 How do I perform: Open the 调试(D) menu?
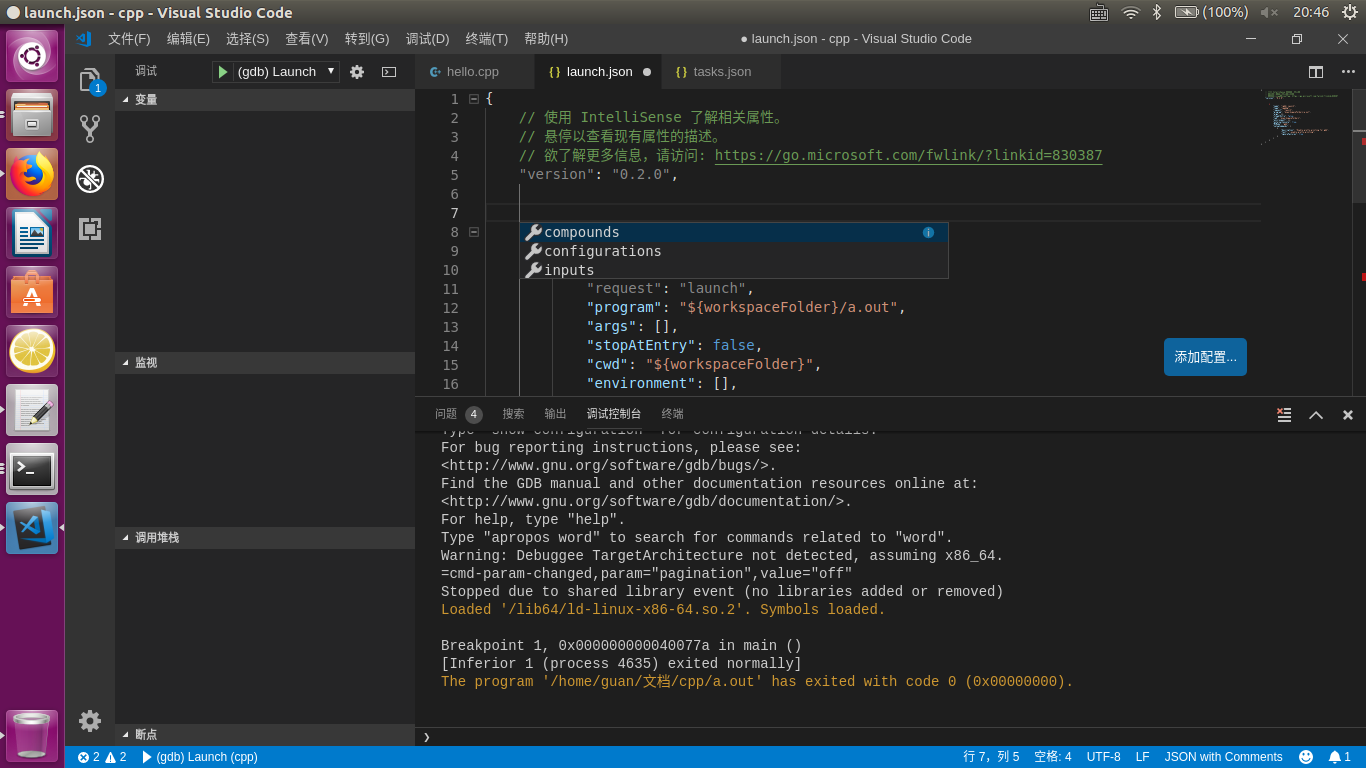[x=427, y=39]
